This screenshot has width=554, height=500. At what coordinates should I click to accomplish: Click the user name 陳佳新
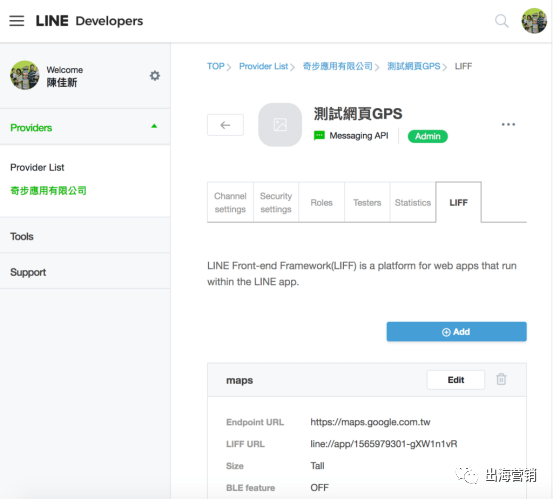pos(62,83)
